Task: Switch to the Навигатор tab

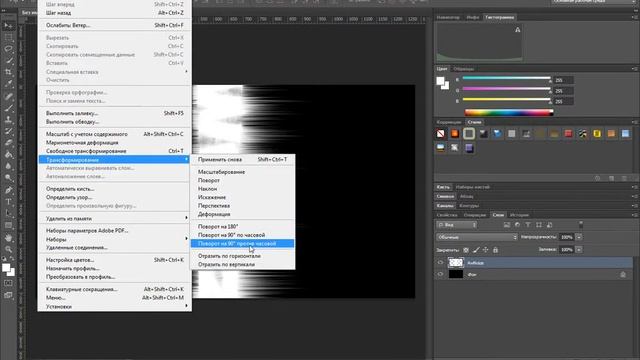Action: (448, 18)
